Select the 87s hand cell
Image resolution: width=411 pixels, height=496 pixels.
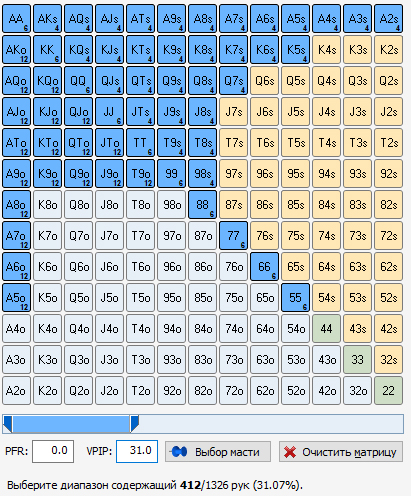point(233,205)
